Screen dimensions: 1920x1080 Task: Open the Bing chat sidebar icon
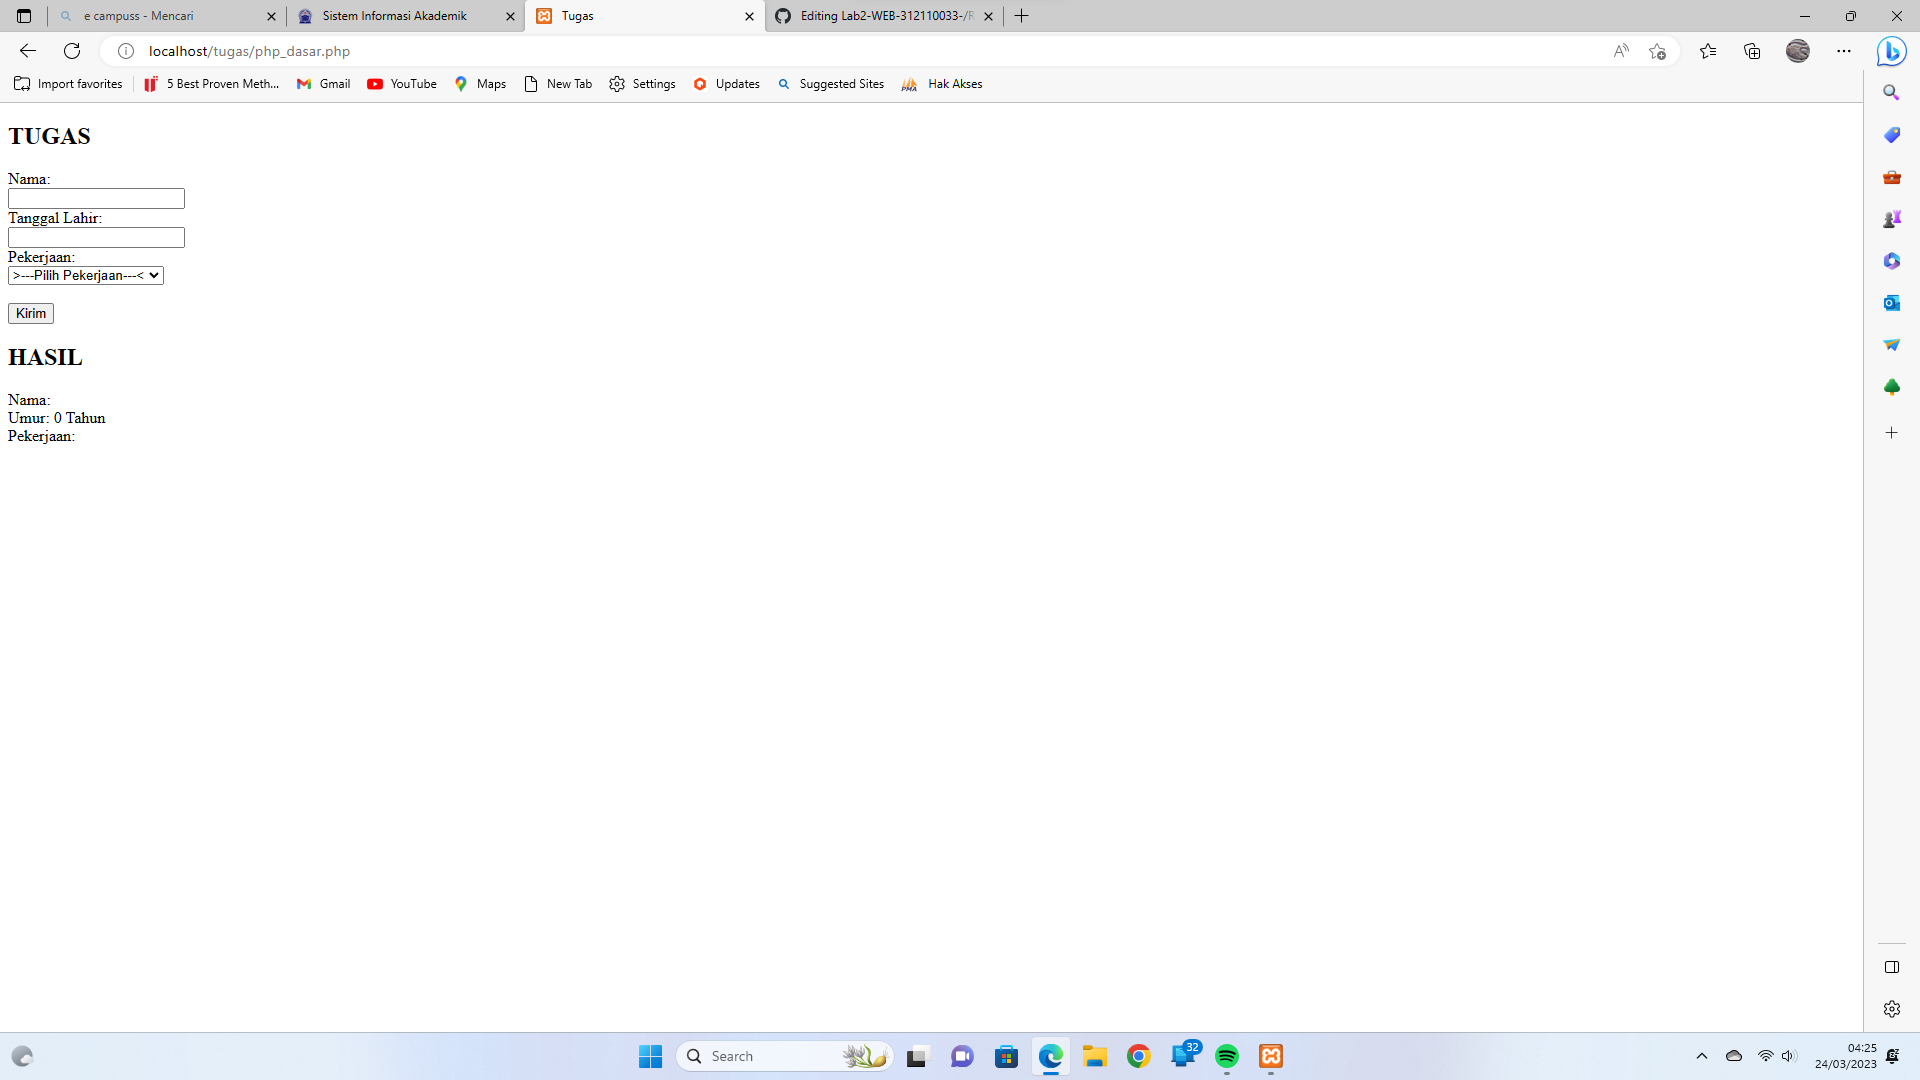click(x=1891, y=51)
